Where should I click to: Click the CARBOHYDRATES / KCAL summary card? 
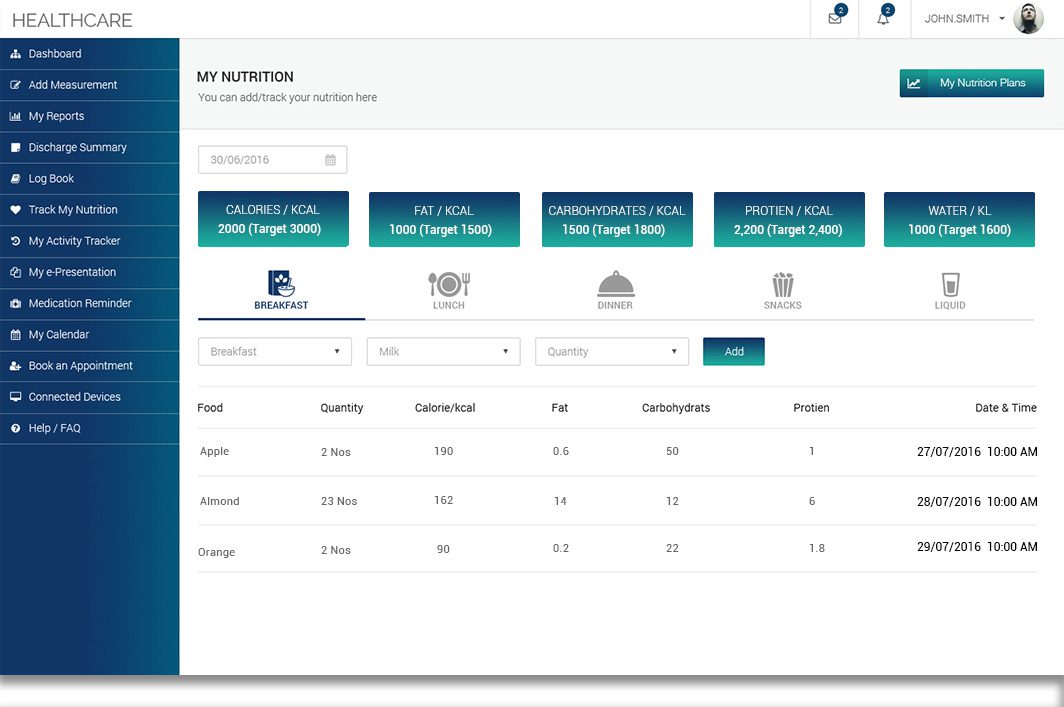(617, 220)
